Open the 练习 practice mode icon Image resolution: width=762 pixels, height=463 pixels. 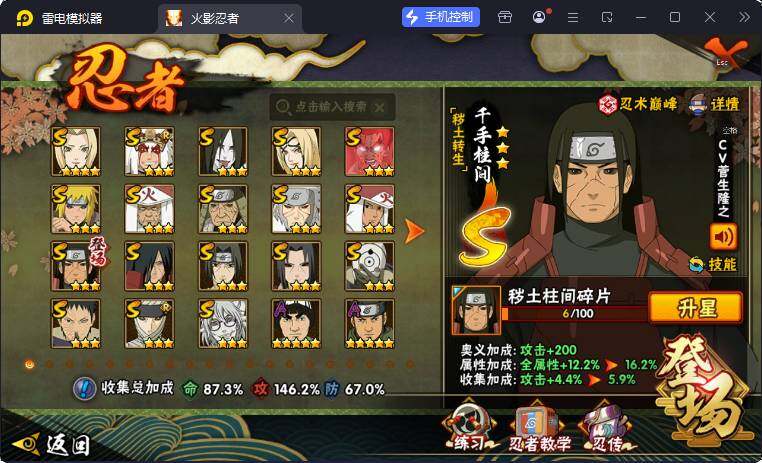click(x=468, y=427)
